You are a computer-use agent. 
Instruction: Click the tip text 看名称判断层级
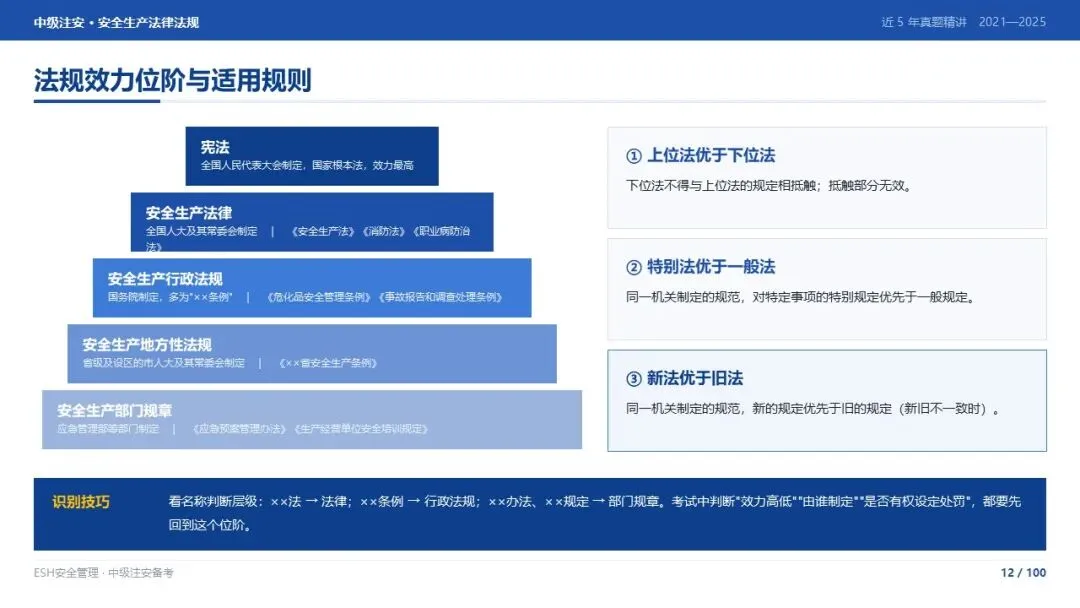(x=213, y=501)
